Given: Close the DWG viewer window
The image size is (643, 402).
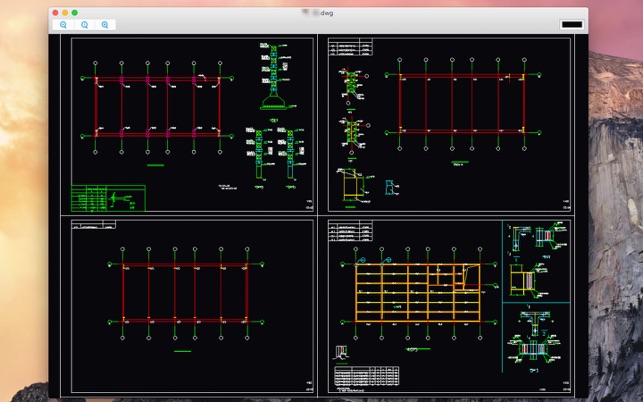Looking at the screenshot, I should pos(55,12).
